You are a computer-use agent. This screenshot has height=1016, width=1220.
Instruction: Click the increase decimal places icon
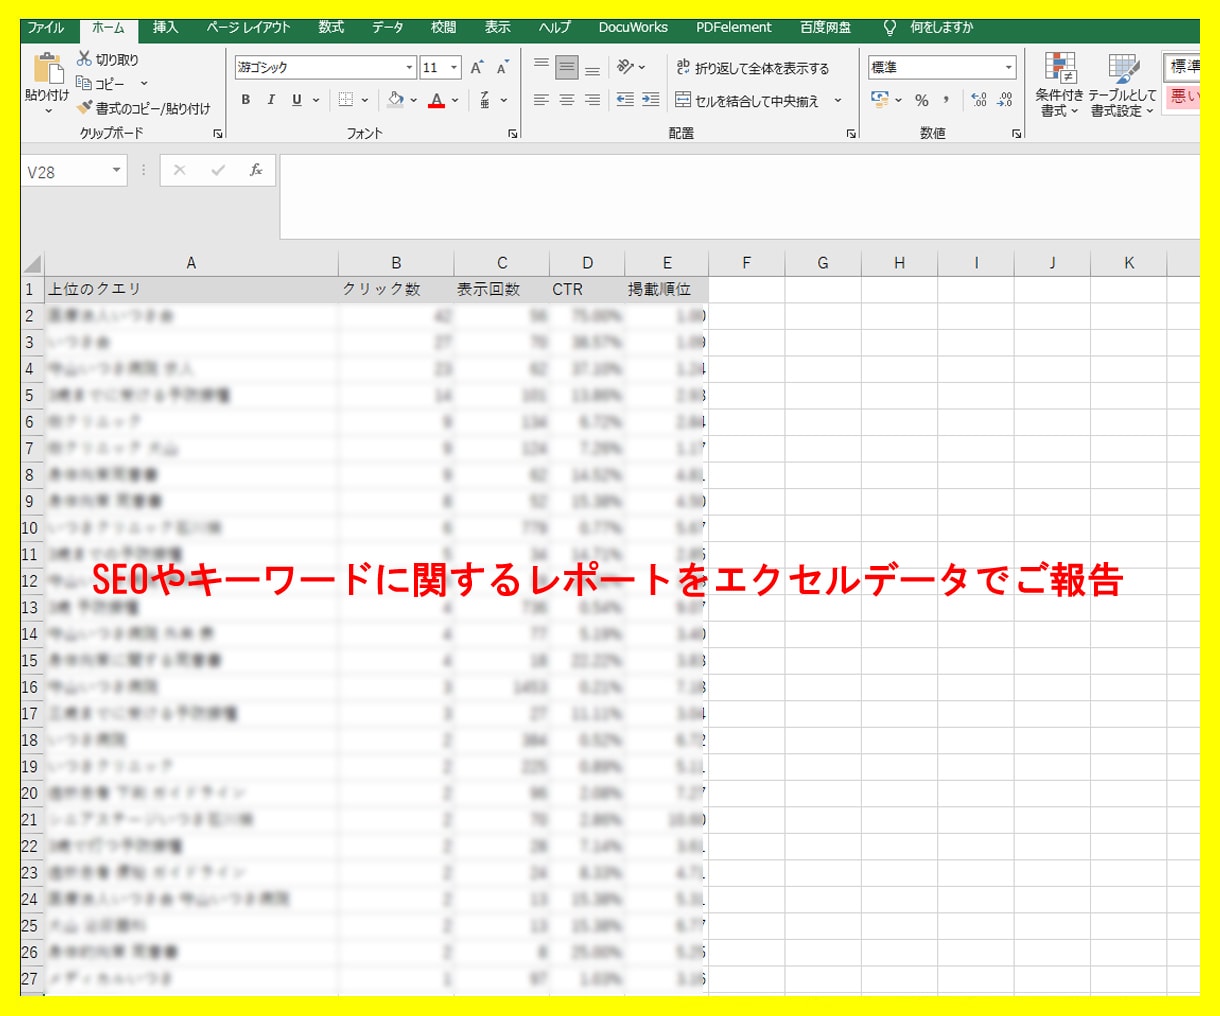pyautogui.click(x=979, y=100)
